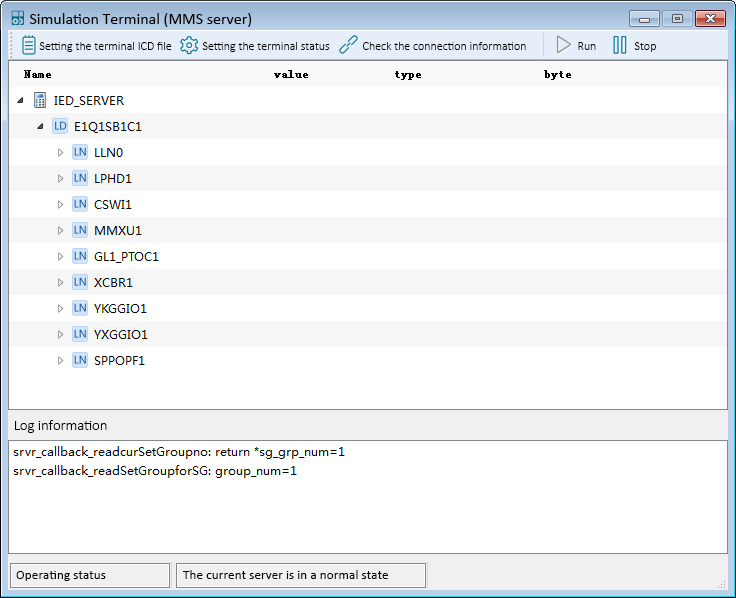736x598 pixels.
Task: Select the LPHD1 tree item
Action: tap(112, 179)
